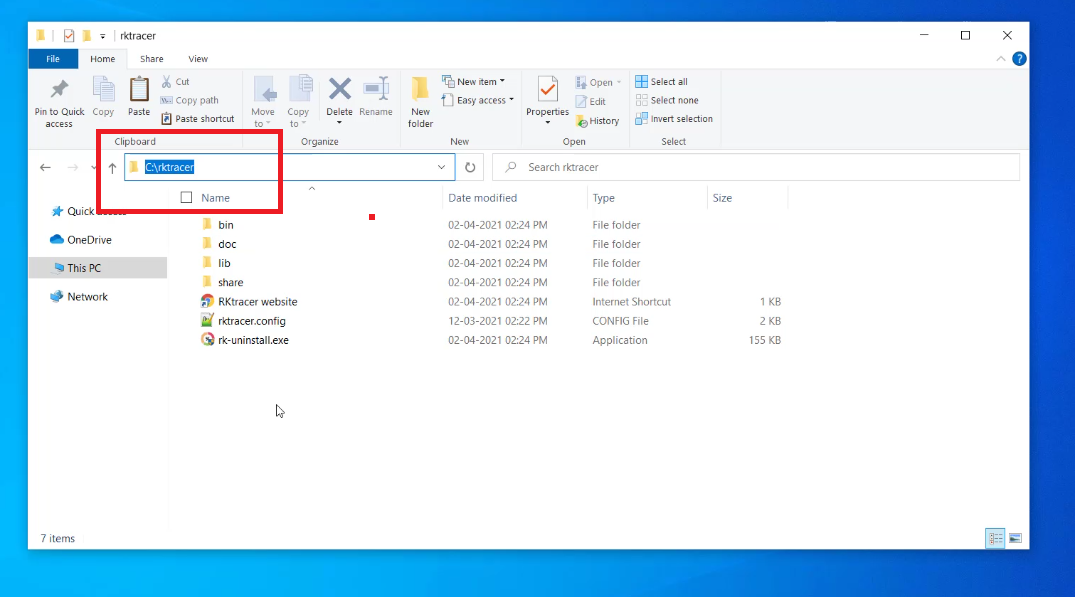Click Invert selection in ribbon
The width and height of the screenshot is (1075, 597).
674,119
